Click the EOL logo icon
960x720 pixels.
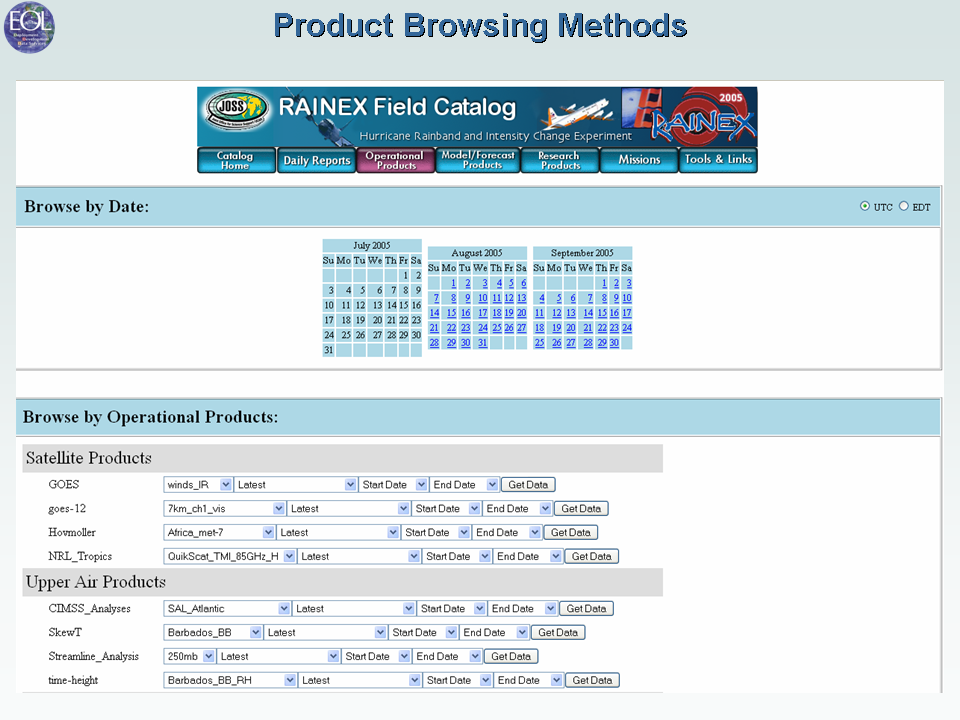coord(29,27)
